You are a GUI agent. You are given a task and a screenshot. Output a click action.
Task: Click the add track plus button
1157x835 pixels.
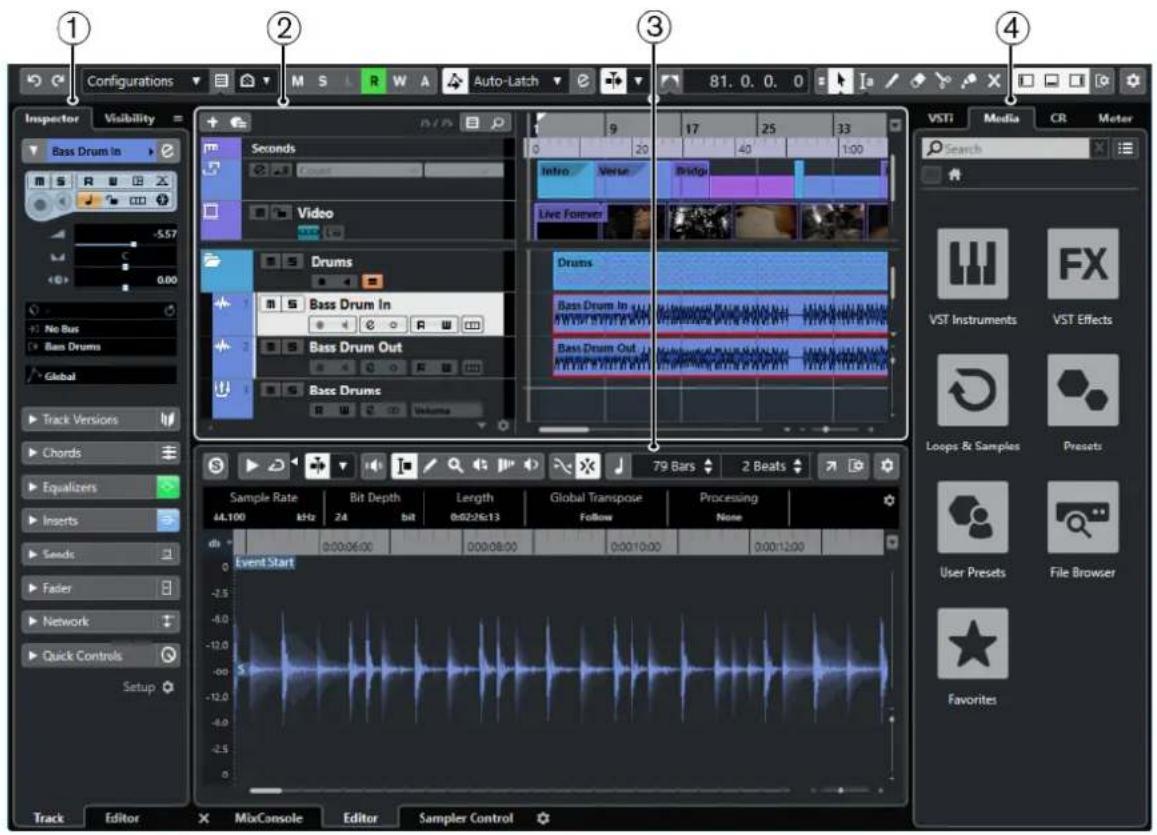click(213, 122)
